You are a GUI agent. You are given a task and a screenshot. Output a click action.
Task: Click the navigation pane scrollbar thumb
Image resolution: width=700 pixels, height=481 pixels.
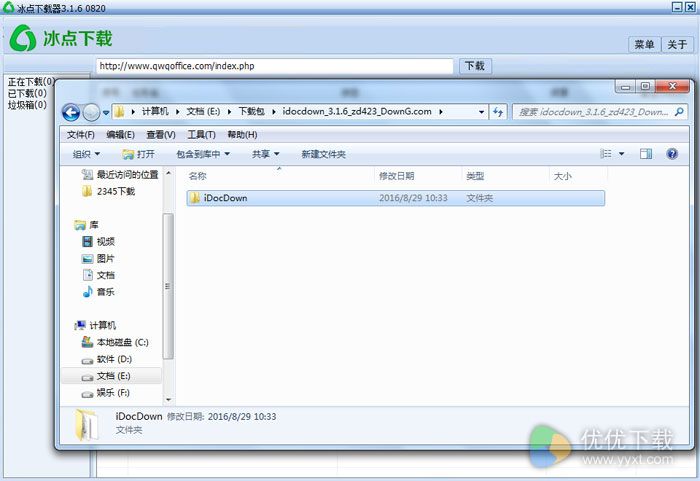pos(168,286)
